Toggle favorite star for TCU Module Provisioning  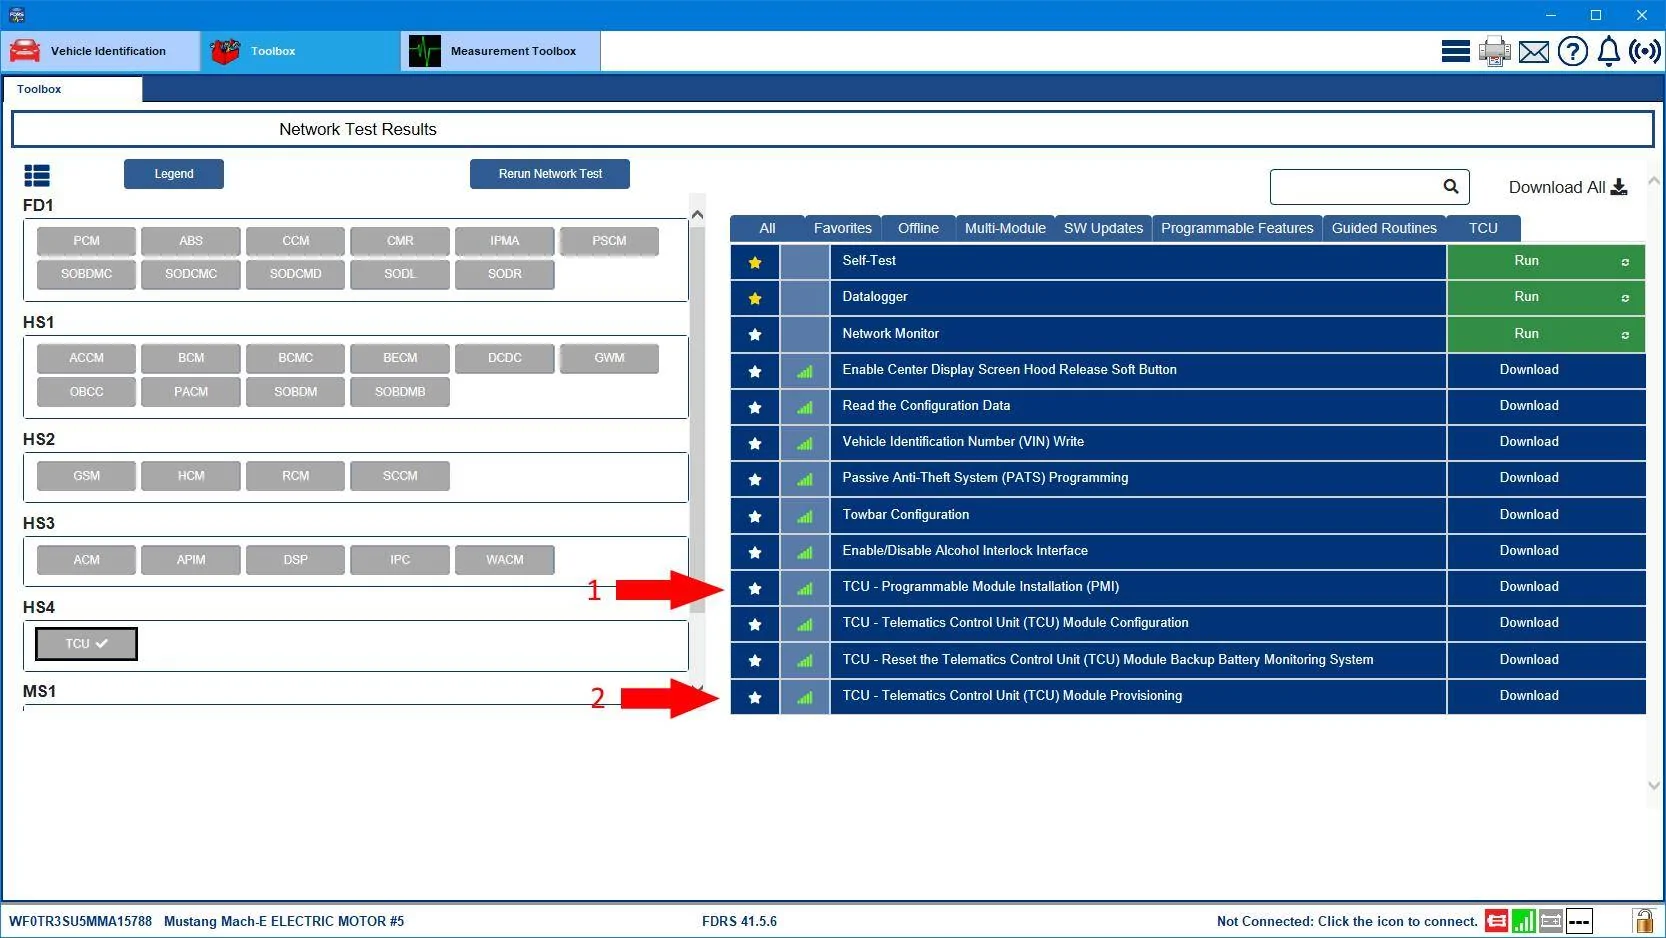pyautogui.click(x=755, y=697)
